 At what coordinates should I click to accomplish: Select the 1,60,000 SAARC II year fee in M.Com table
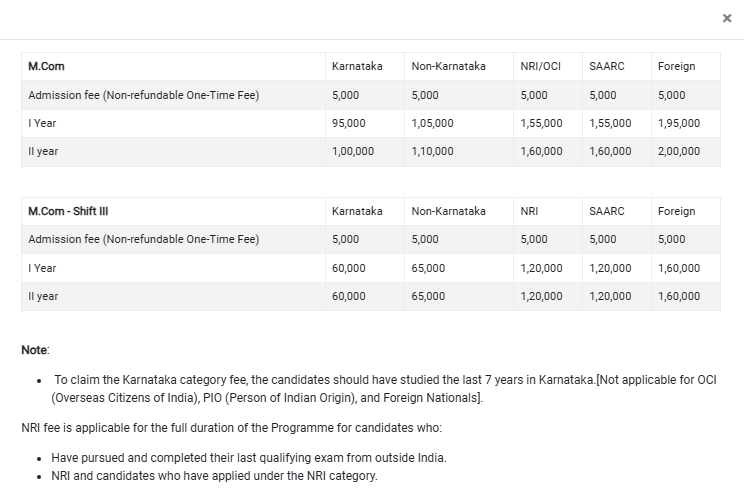(610, 151)
